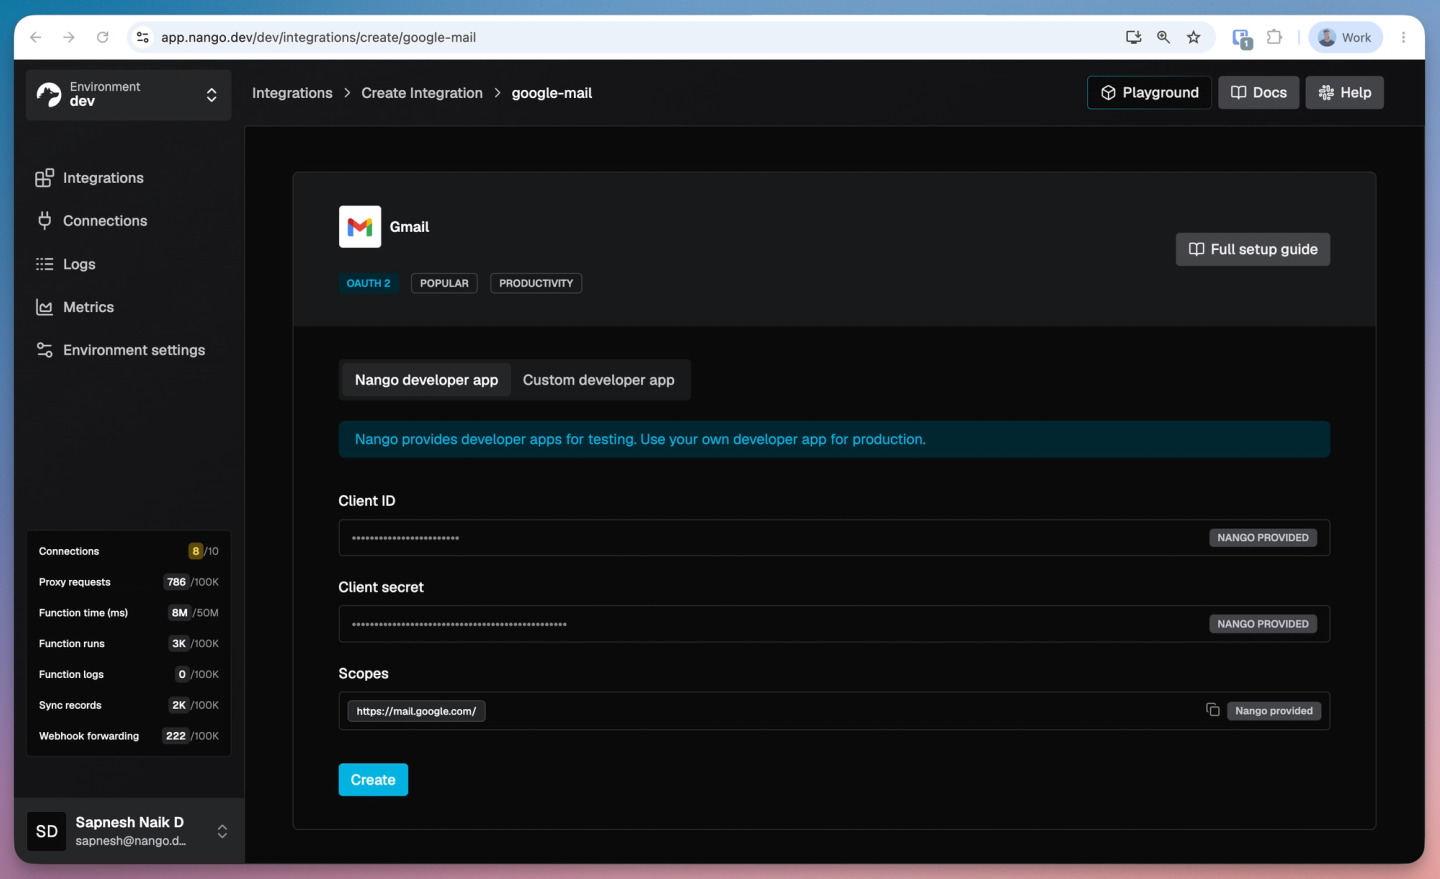Viewport: 1440px width, 879px height.
Task: Go back in browser history
Action: 36,37
